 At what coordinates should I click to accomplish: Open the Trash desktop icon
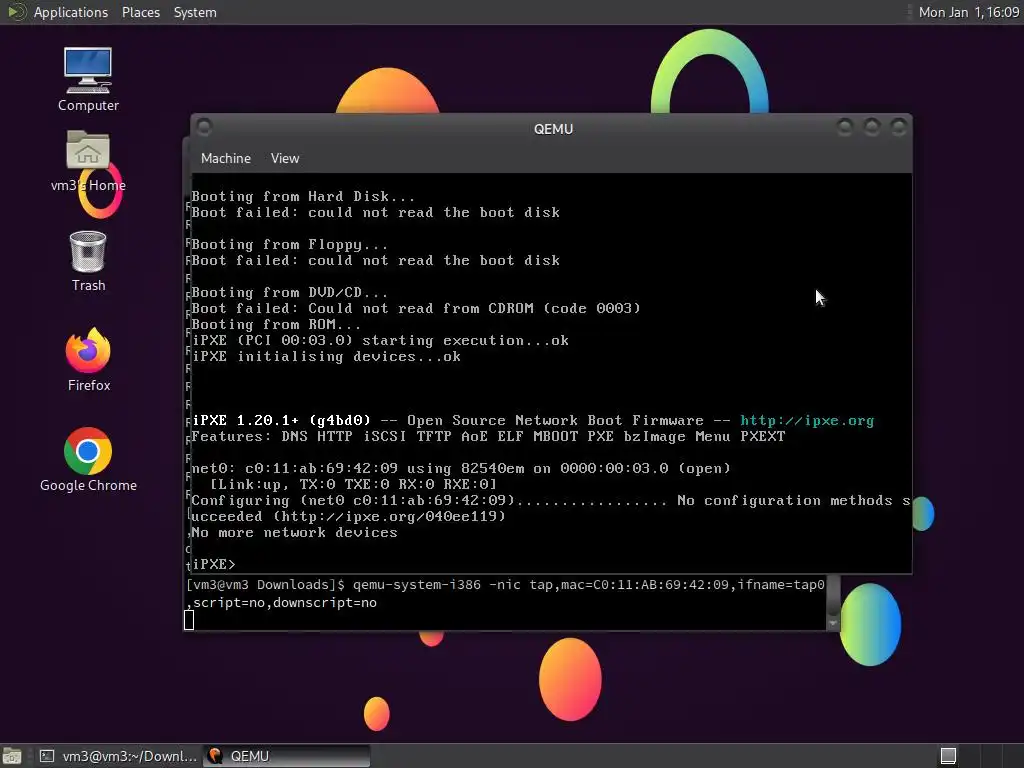pos(88,261)
